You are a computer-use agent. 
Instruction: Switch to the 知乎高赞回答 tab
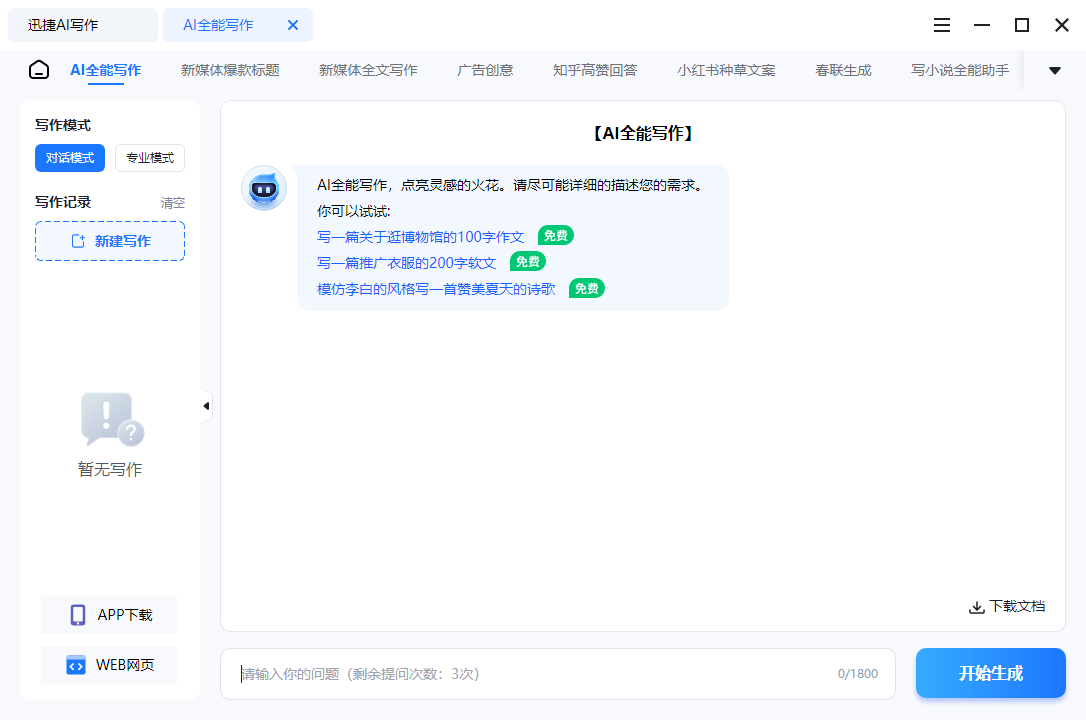pyautogui.click(x=594, y=70)
